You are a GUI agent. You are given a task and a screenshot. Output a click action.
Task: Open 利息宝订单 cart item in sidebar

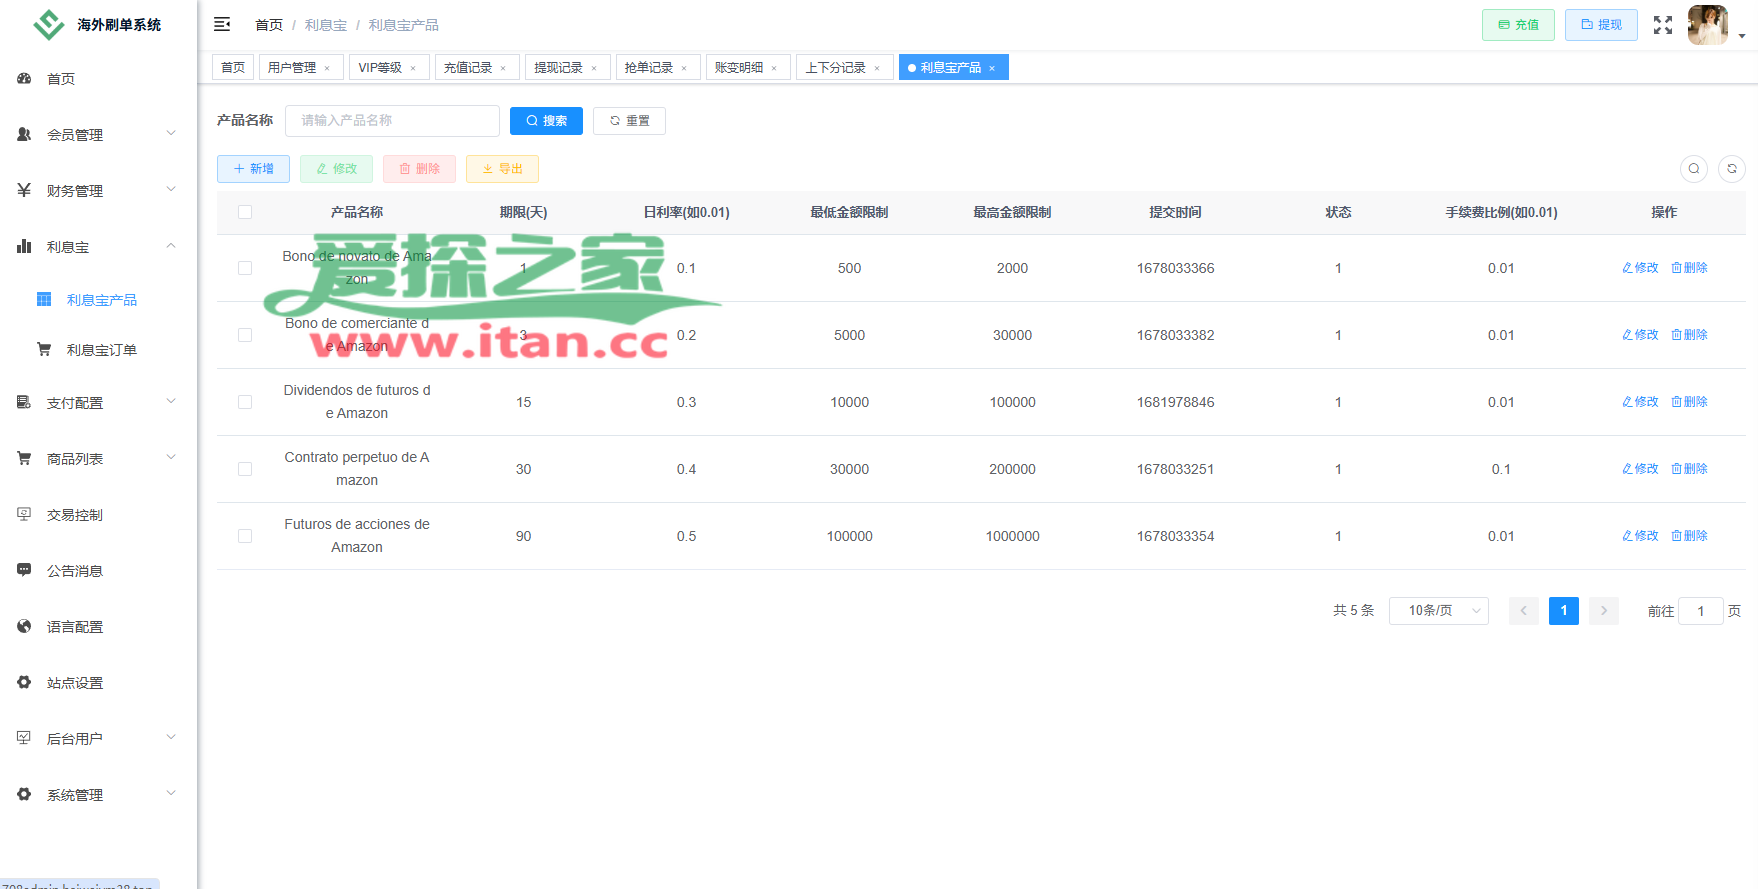tap(100, 350)
